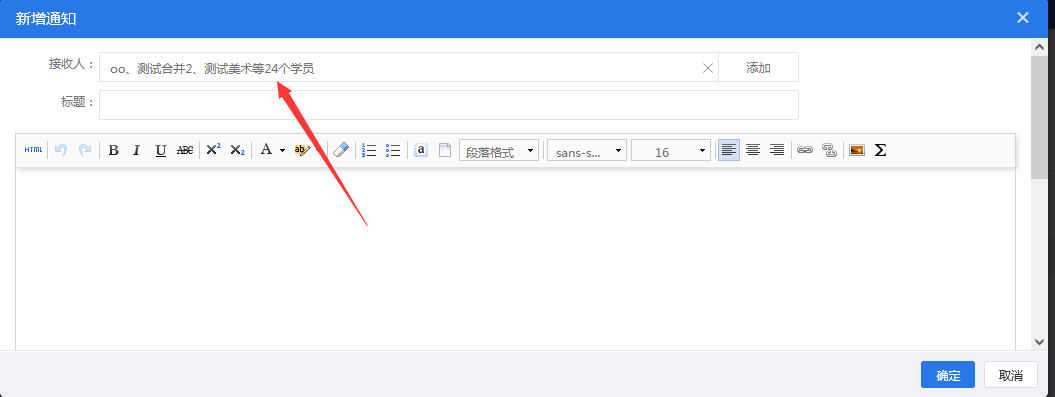The height and width of the screenshot is (397, 1055).
Task: Apply text highlight color
Action: [301, 150]
